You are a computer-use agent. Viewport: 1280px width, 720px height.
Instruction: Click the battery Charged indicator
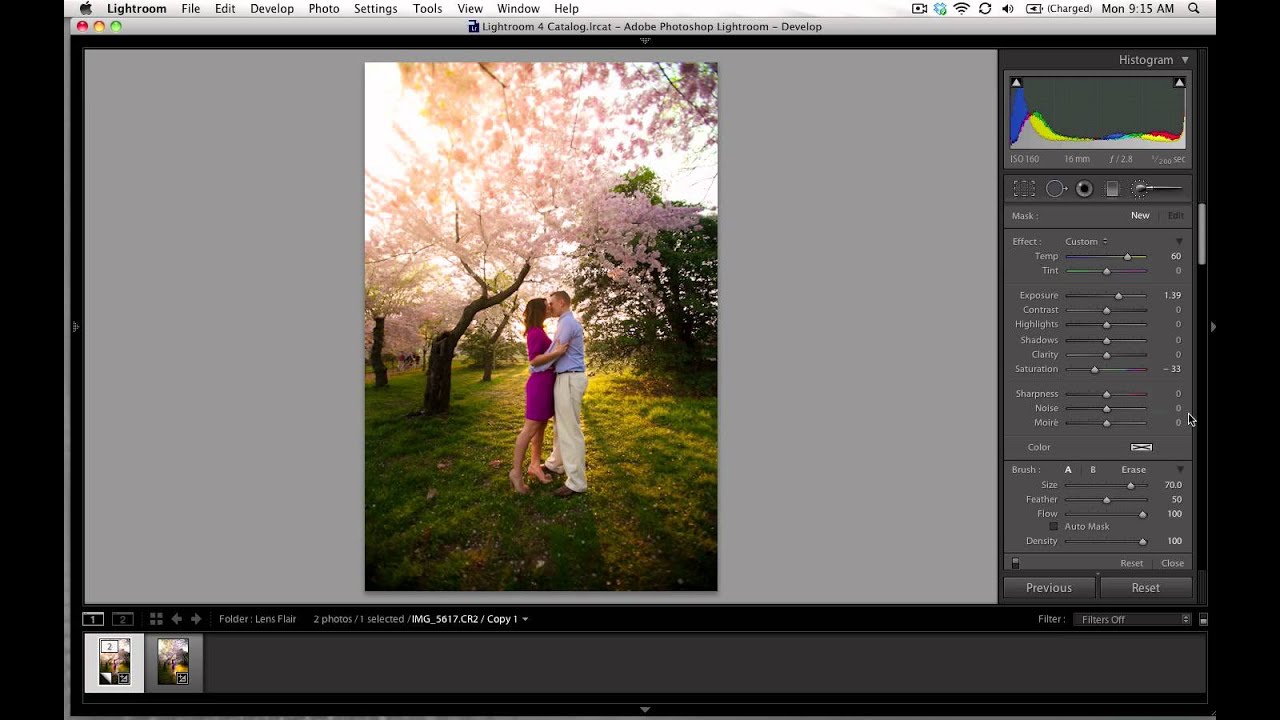pos(1058,9)
